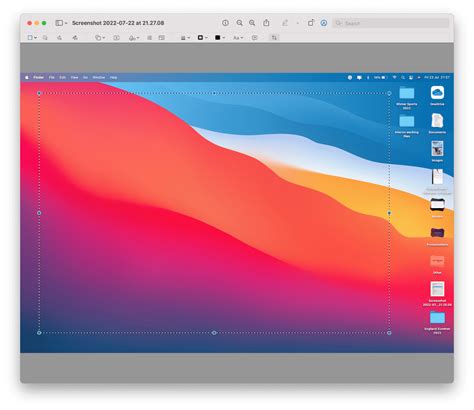The width and height of the screenshot is (474, 410).
Task: Zoom out with the minus magnifier
Action: (x=239, y=23)
